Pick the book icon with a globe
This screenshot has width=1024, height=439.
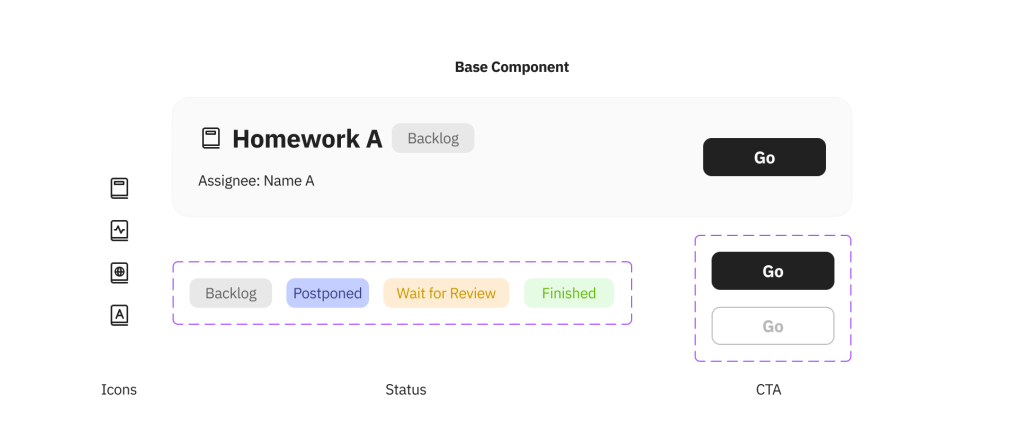click(119, 273)
